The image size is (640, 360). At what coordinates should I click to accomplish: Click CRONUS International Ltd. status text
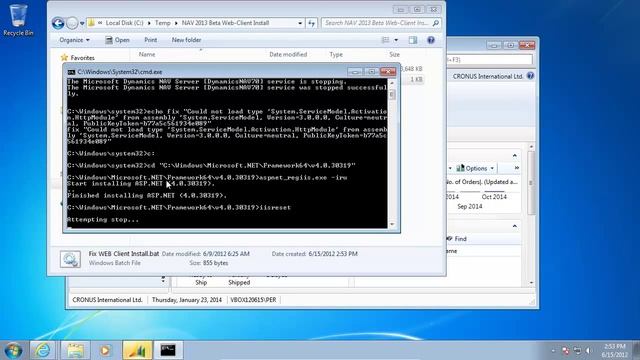click(107, 300)
